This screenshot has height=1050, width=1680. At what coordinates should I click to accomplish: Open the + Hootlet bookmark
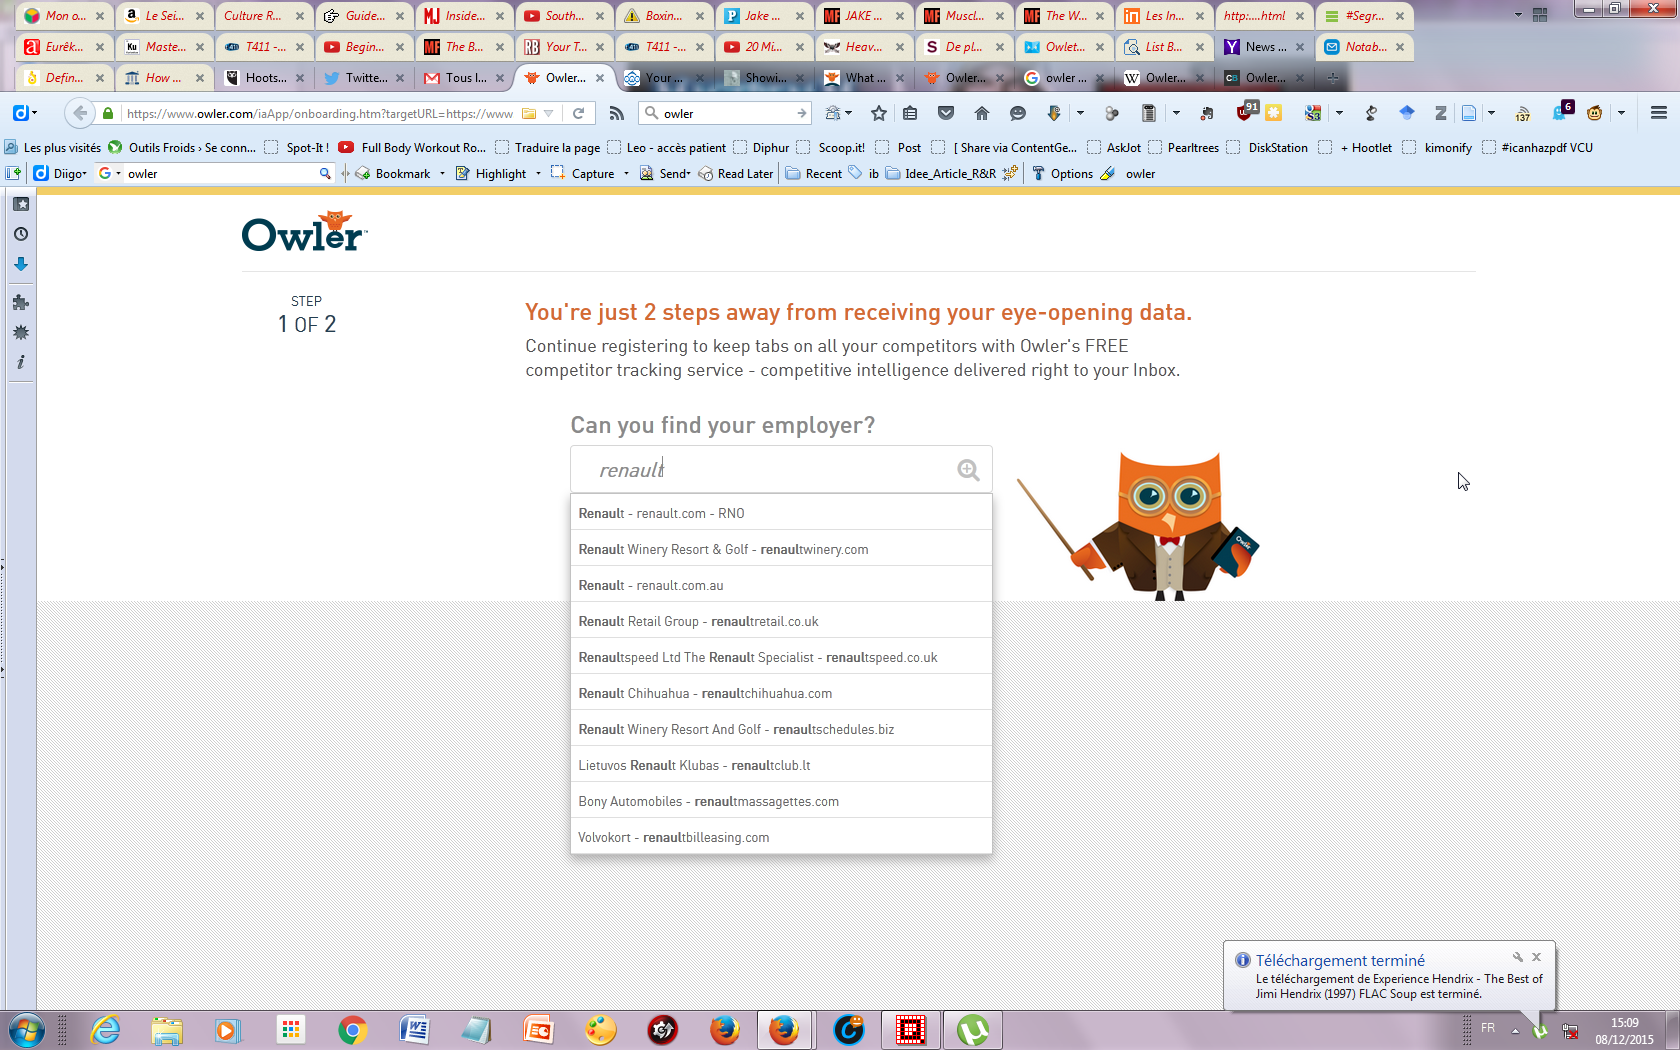[x=1355, y=147]
